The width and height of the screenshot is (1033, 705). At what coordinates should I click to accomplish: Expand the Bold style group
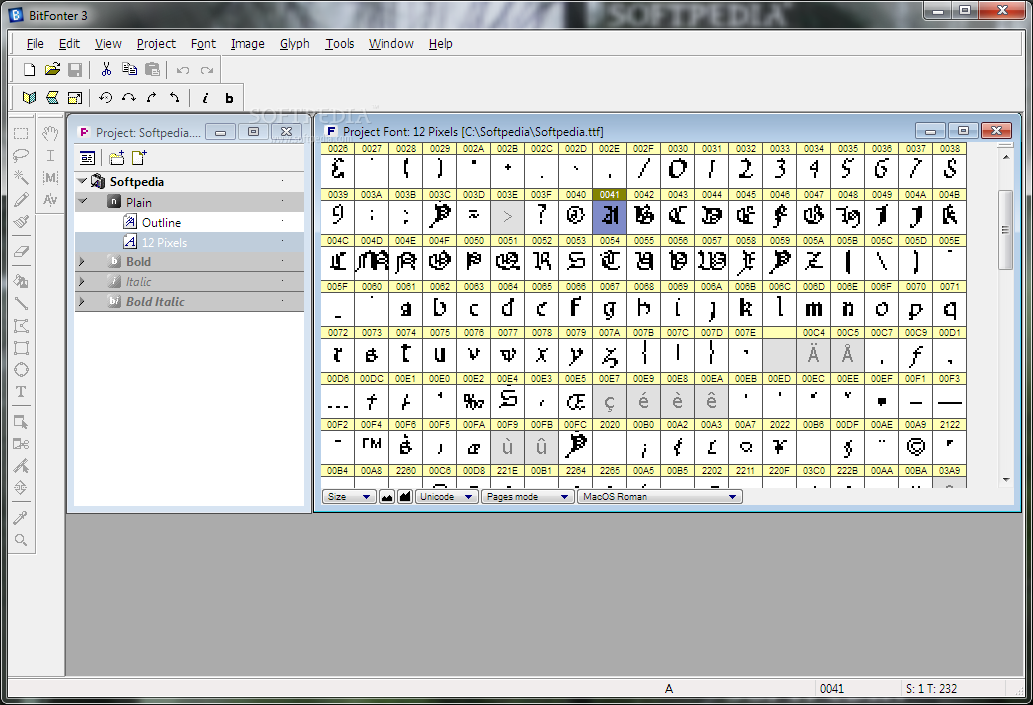pos(82,262)
